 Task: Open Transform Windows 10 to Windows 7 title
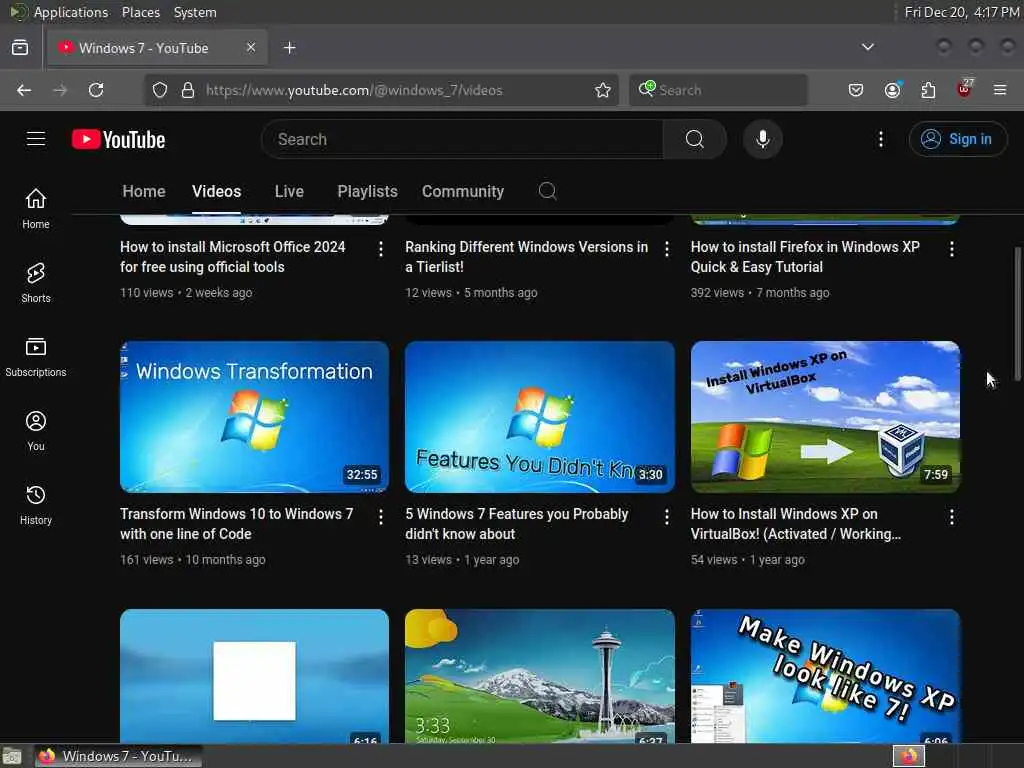[x=236, y=524]
